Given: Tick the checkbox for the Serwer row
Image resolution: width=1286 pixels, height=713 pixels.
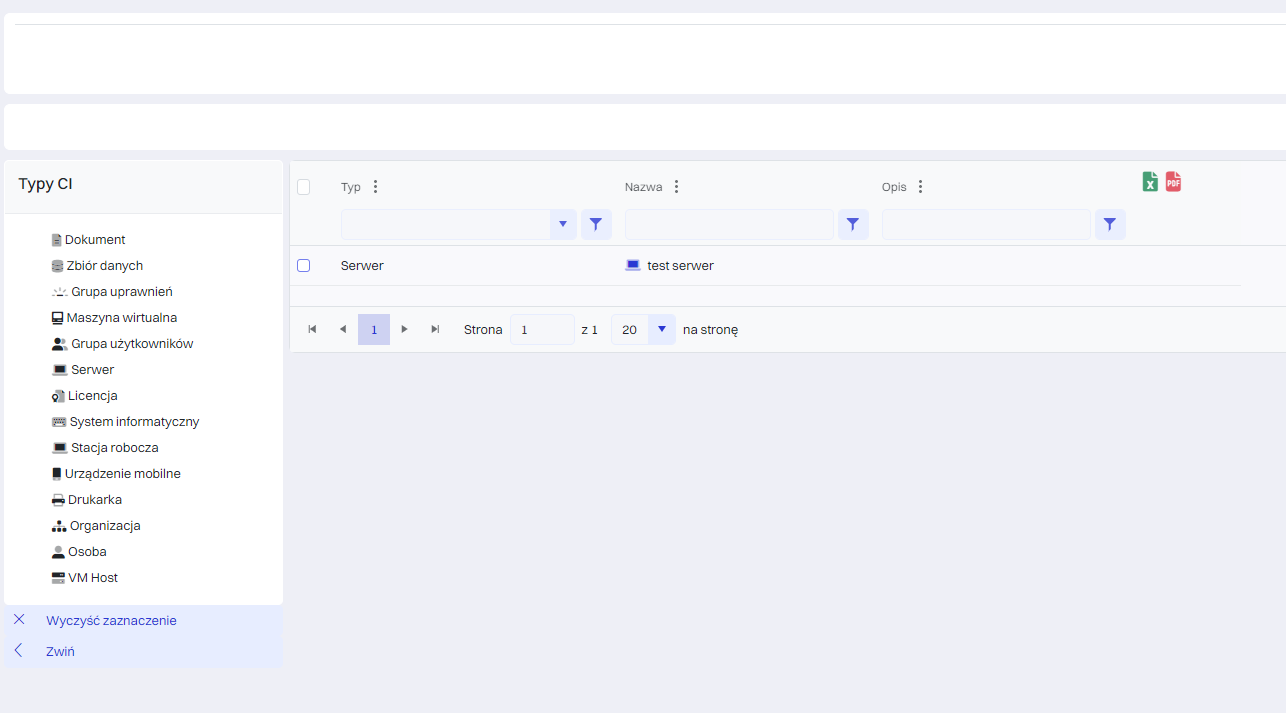Looking at the screenshot, I should click(304, 266).
